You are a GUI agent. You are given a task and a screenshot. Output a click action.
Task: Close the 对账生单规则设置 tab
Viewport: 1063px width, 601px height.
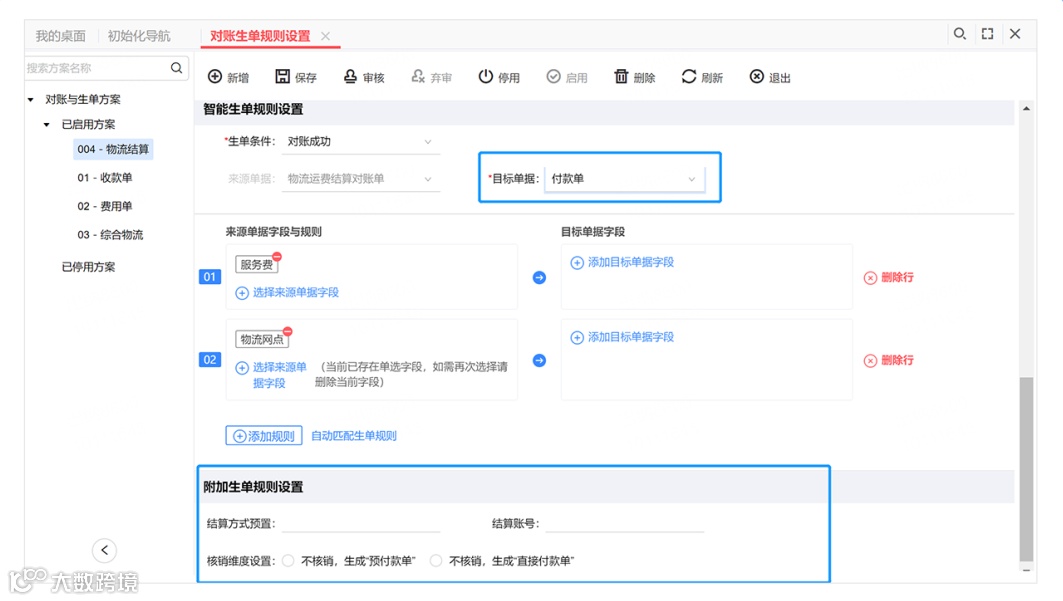pyautogui.click(x=326, y=36)
